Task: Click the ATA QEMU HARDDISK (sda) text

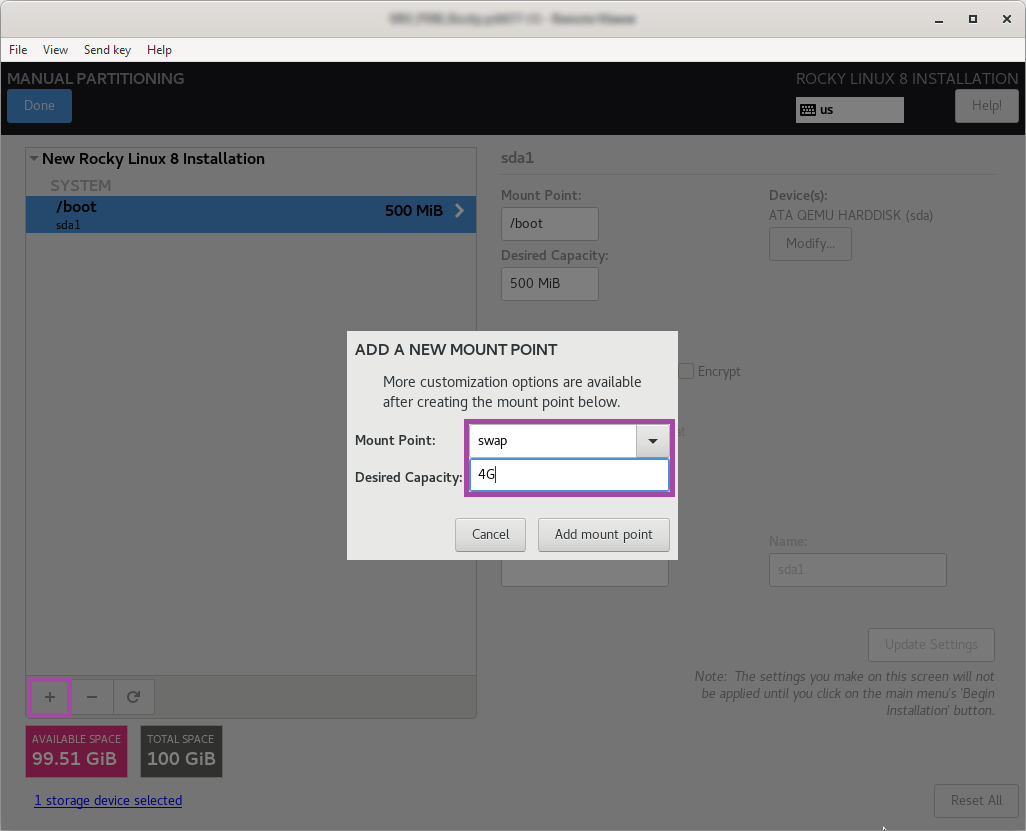Action: click(x=851, y=215)
